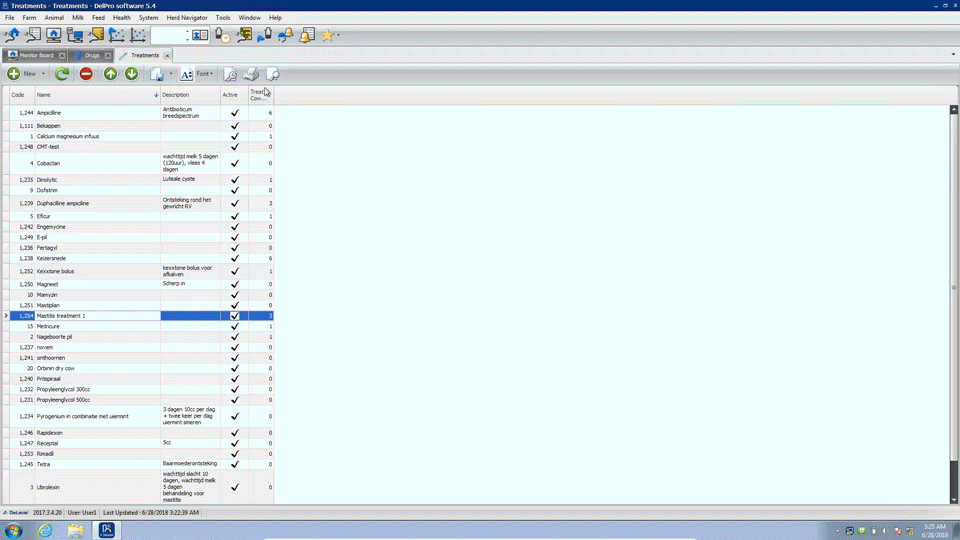The width and height of the screenshot is (960, 540).
Task: Toggle Active checkmark for Cobactan
Action: [x=234, y=163]
